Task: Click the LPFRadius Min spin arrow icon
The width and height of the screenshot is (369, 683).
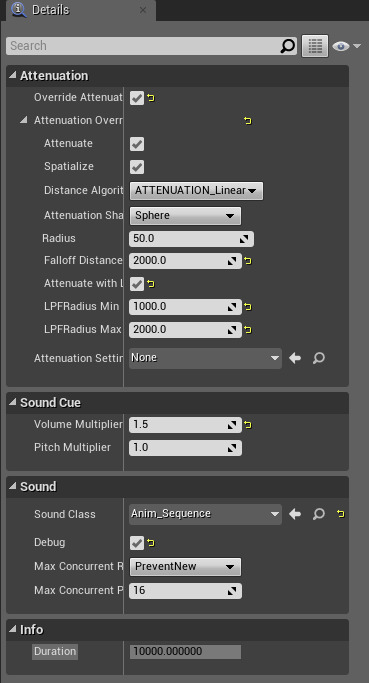Action: point(232,307)
